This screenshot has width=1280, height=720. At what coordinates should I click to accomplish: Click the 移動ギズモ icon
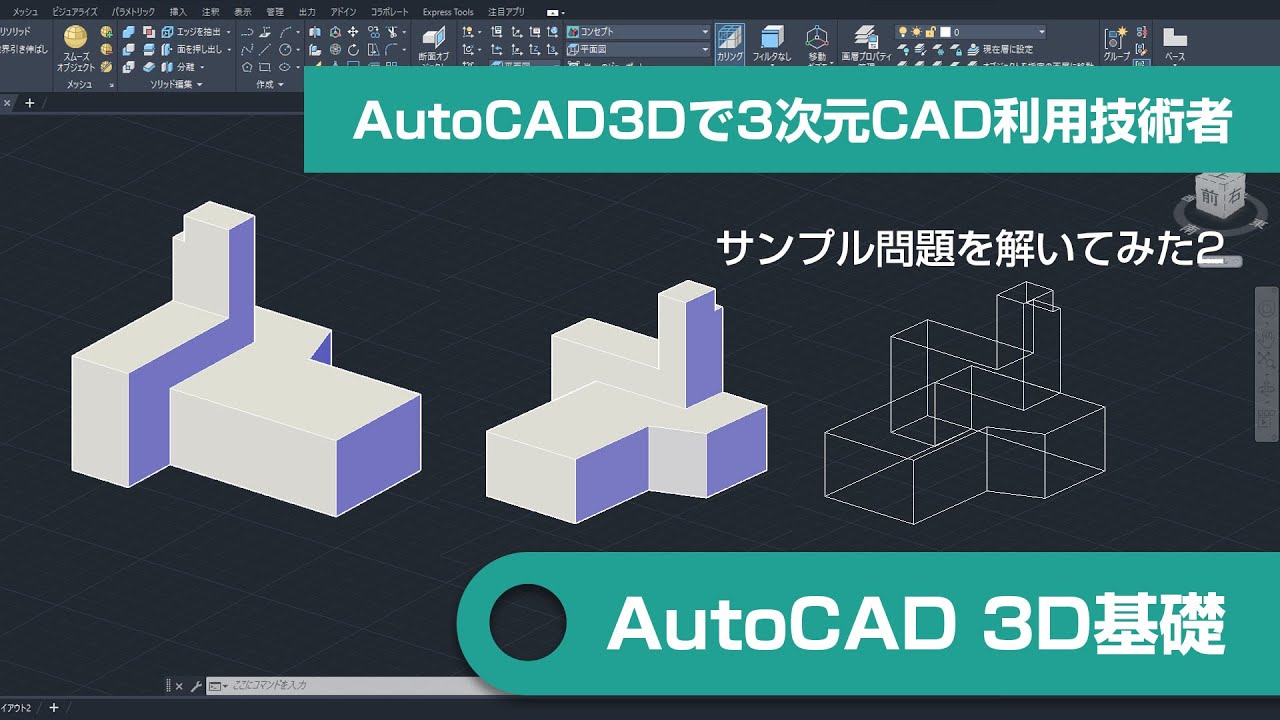click(817, 38)
